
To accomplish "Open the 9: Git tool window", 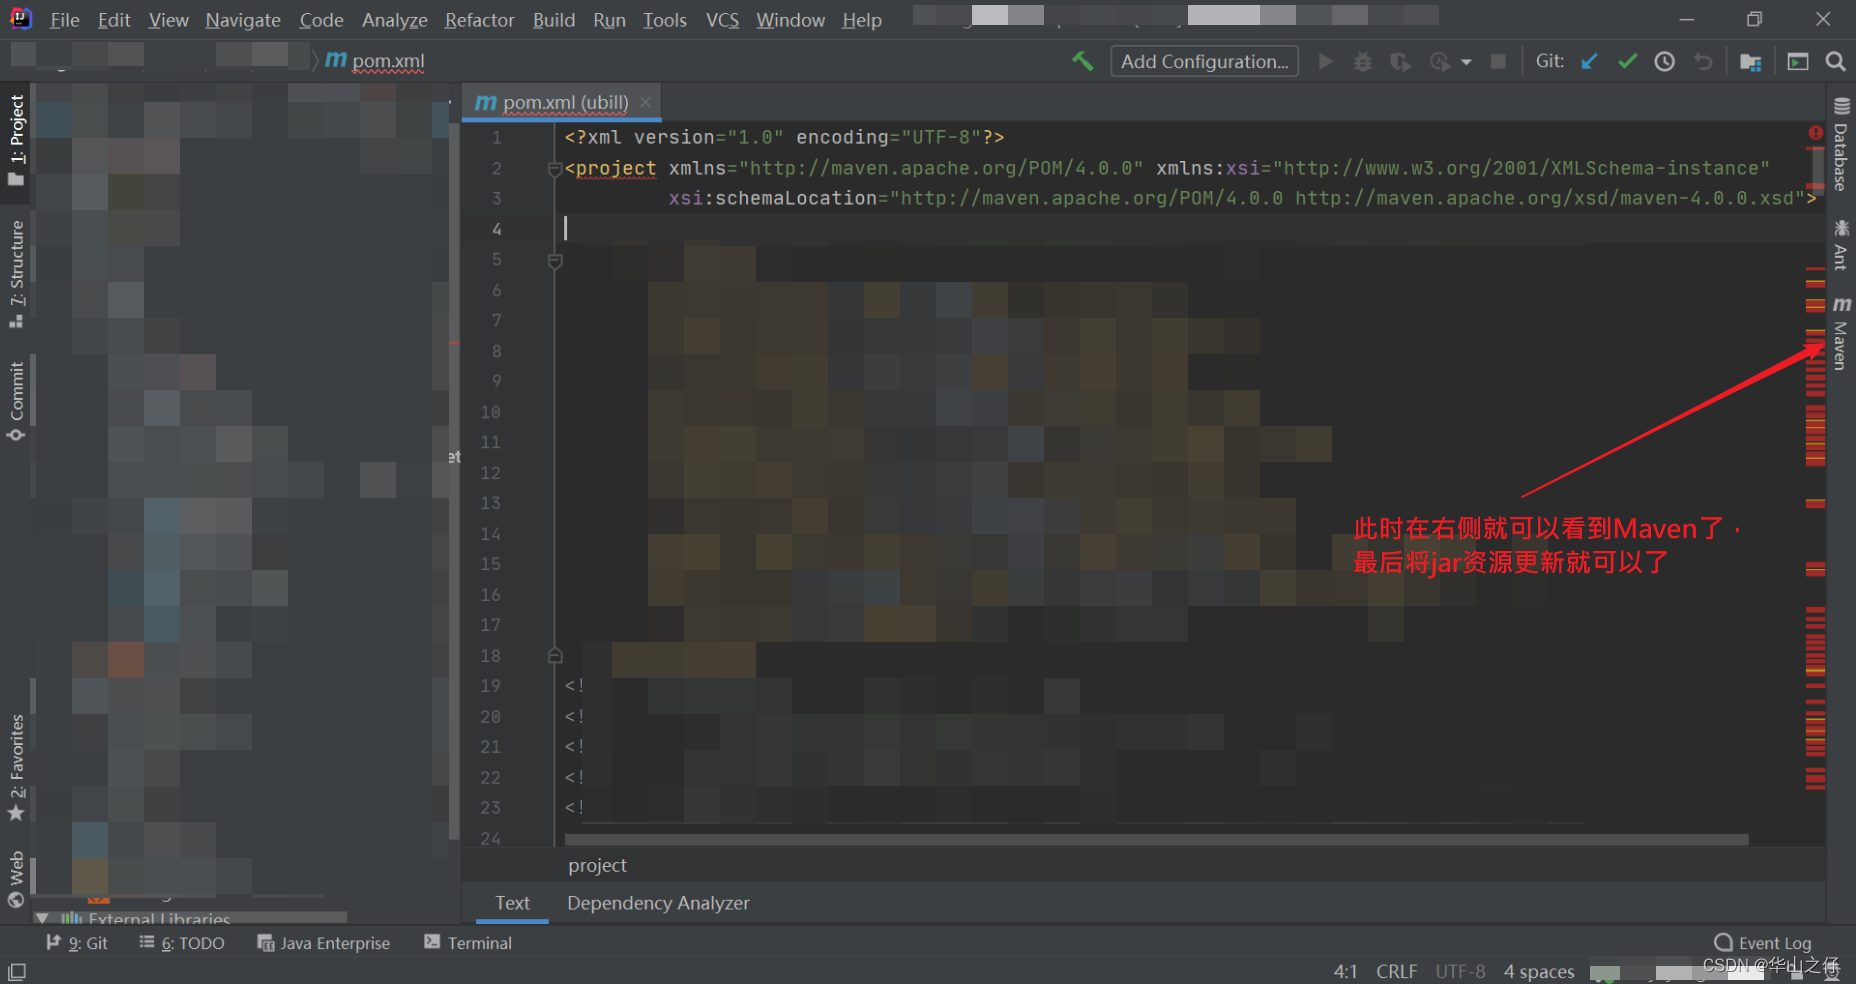I will tap(77, 943).
